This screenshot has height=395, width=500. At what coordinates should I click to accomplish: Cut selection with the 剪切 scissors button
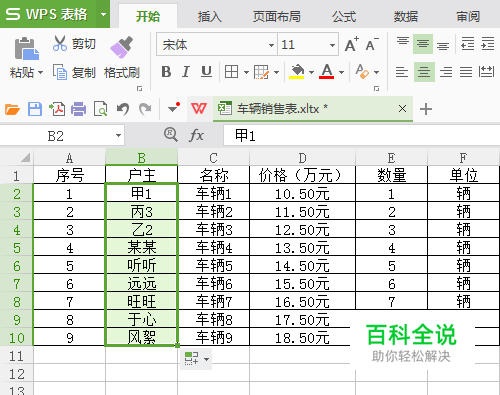(x=74, y=44)
